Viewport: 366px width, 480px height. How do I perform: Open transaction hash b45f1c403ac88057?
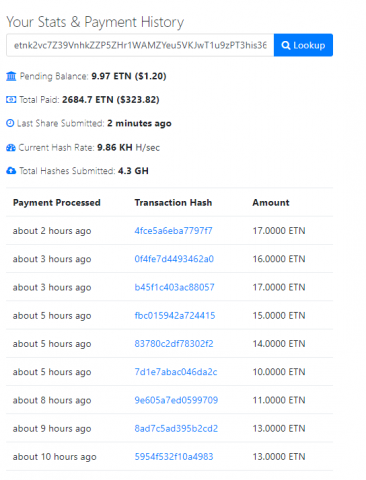(x=174, y=287)
